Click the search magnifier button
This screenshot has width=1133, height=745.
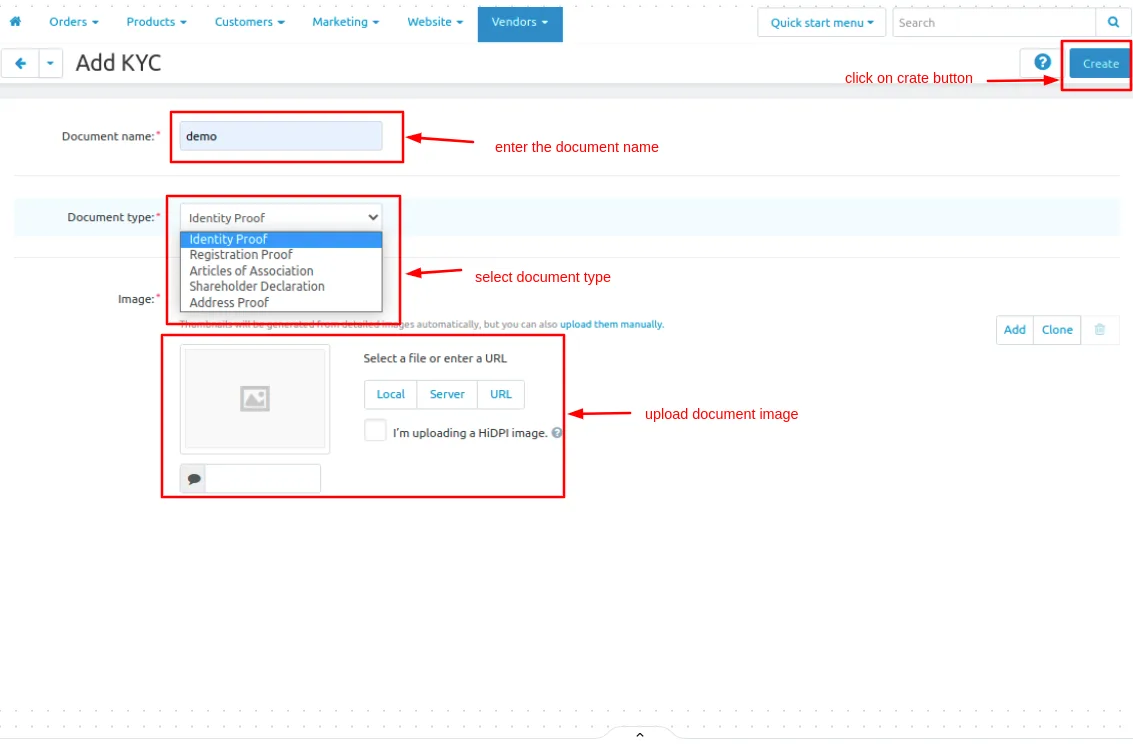(x=1113, y=22)
